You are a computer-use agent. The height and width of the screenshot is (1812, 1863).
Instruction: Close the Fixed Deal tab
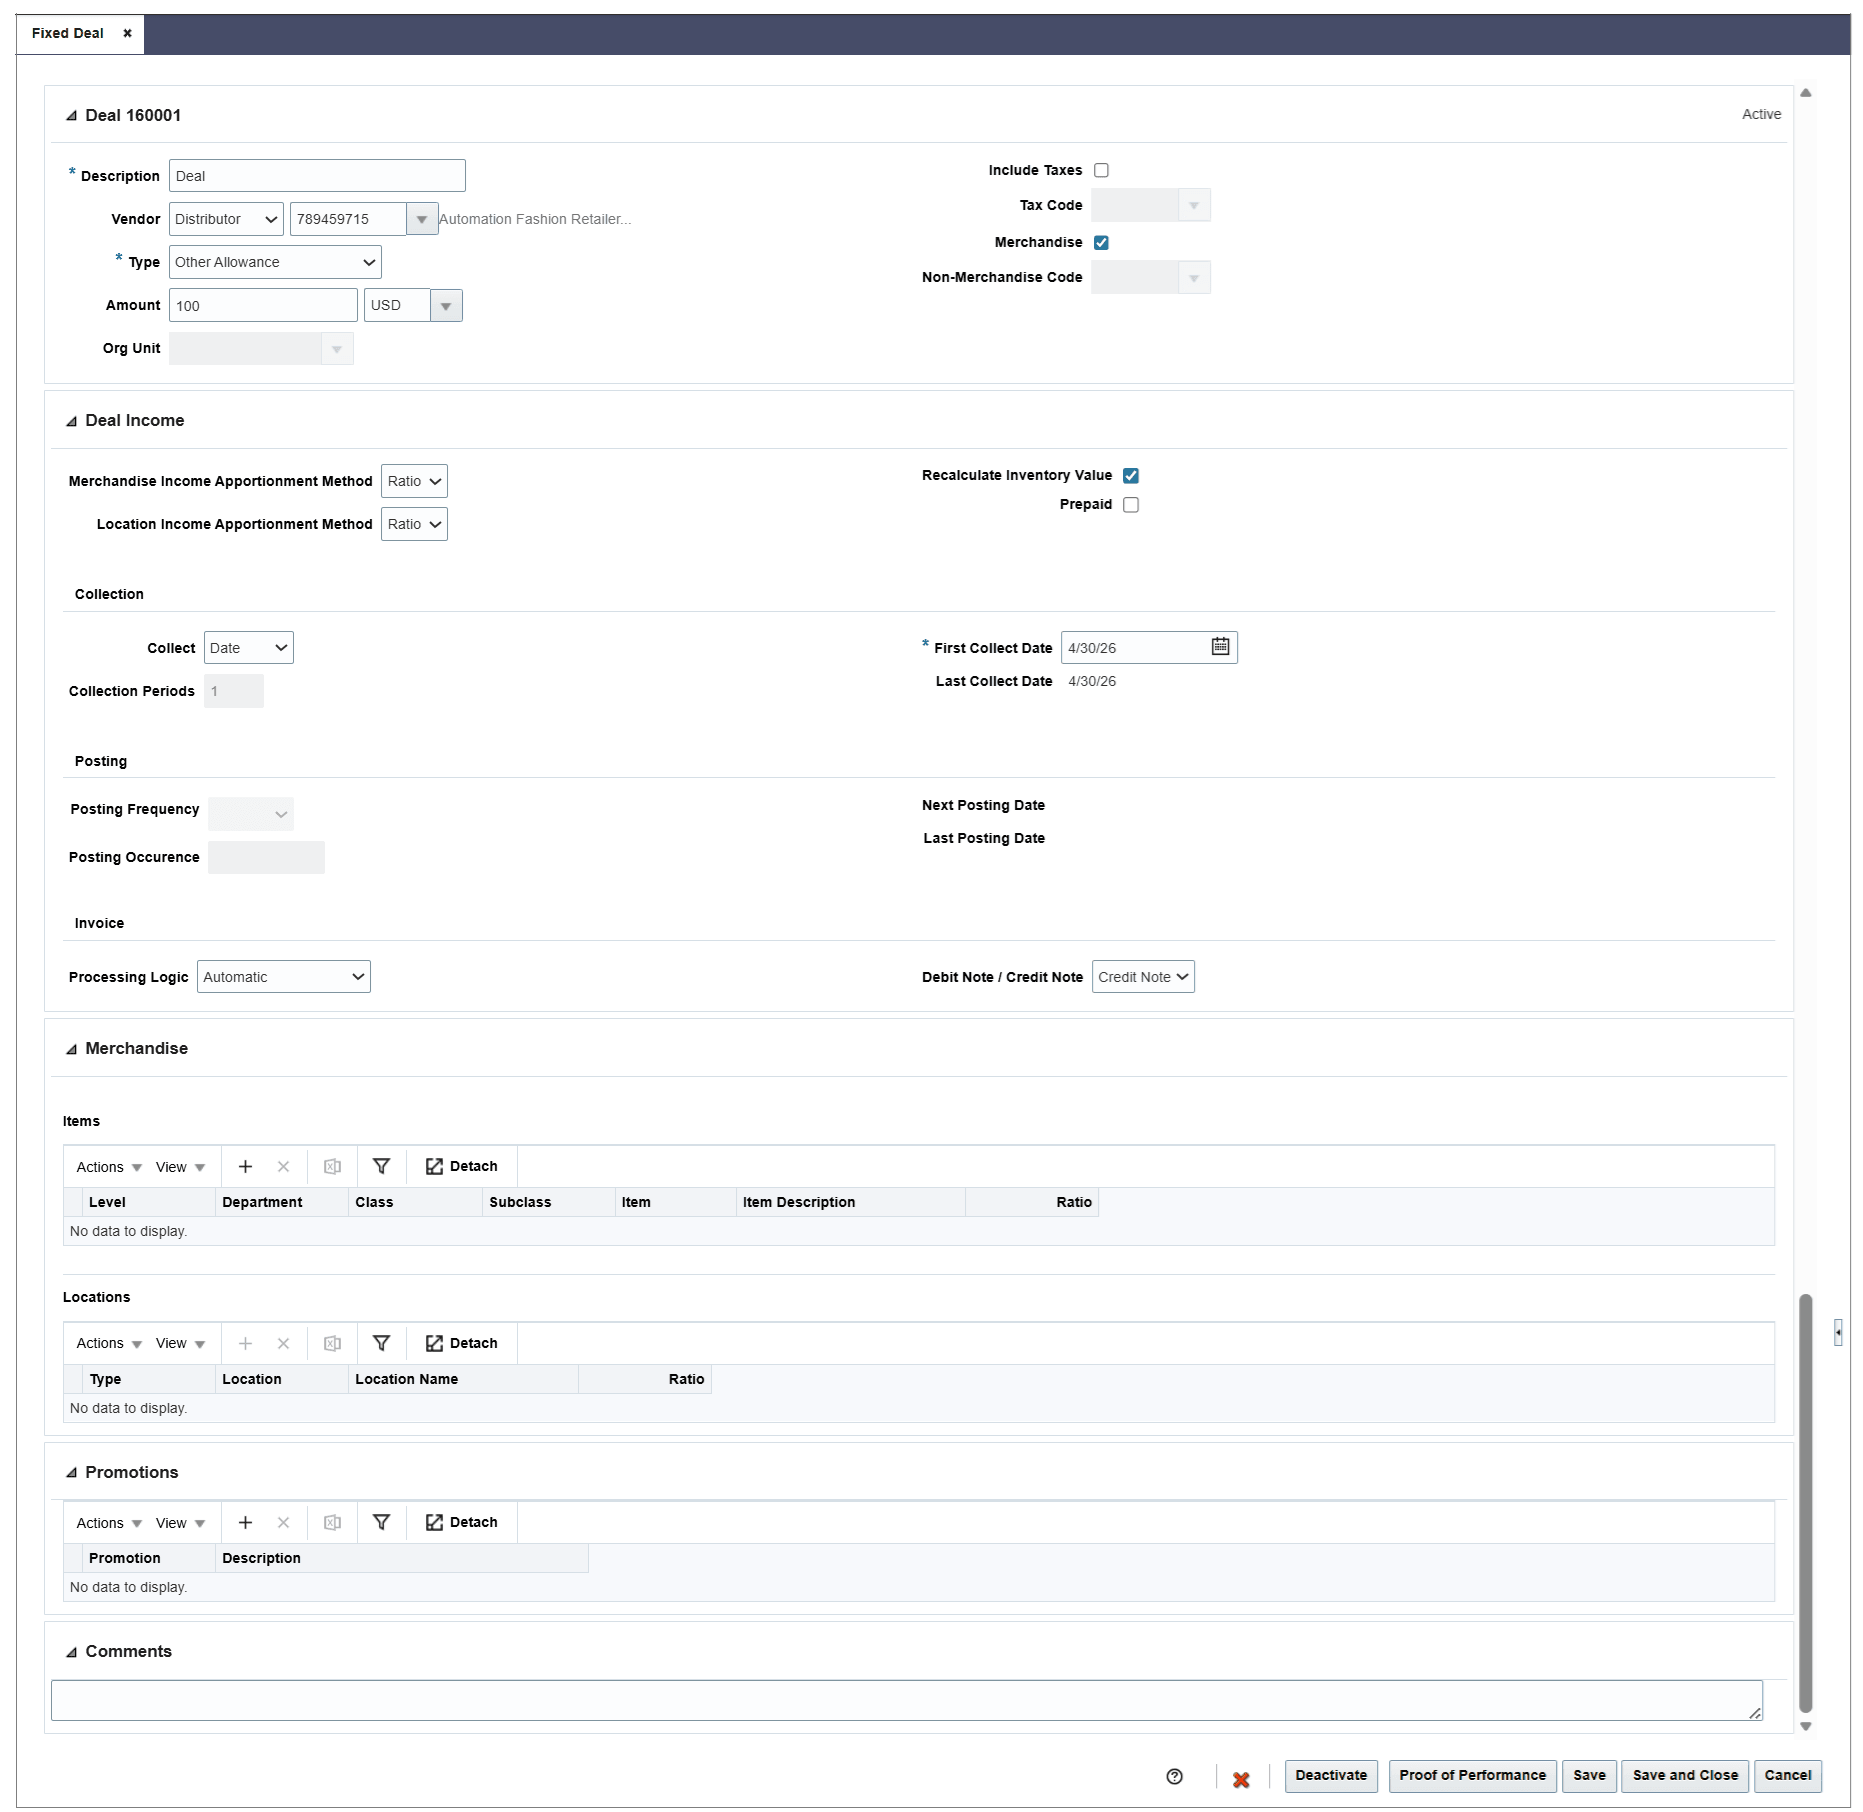pos(127,33)
